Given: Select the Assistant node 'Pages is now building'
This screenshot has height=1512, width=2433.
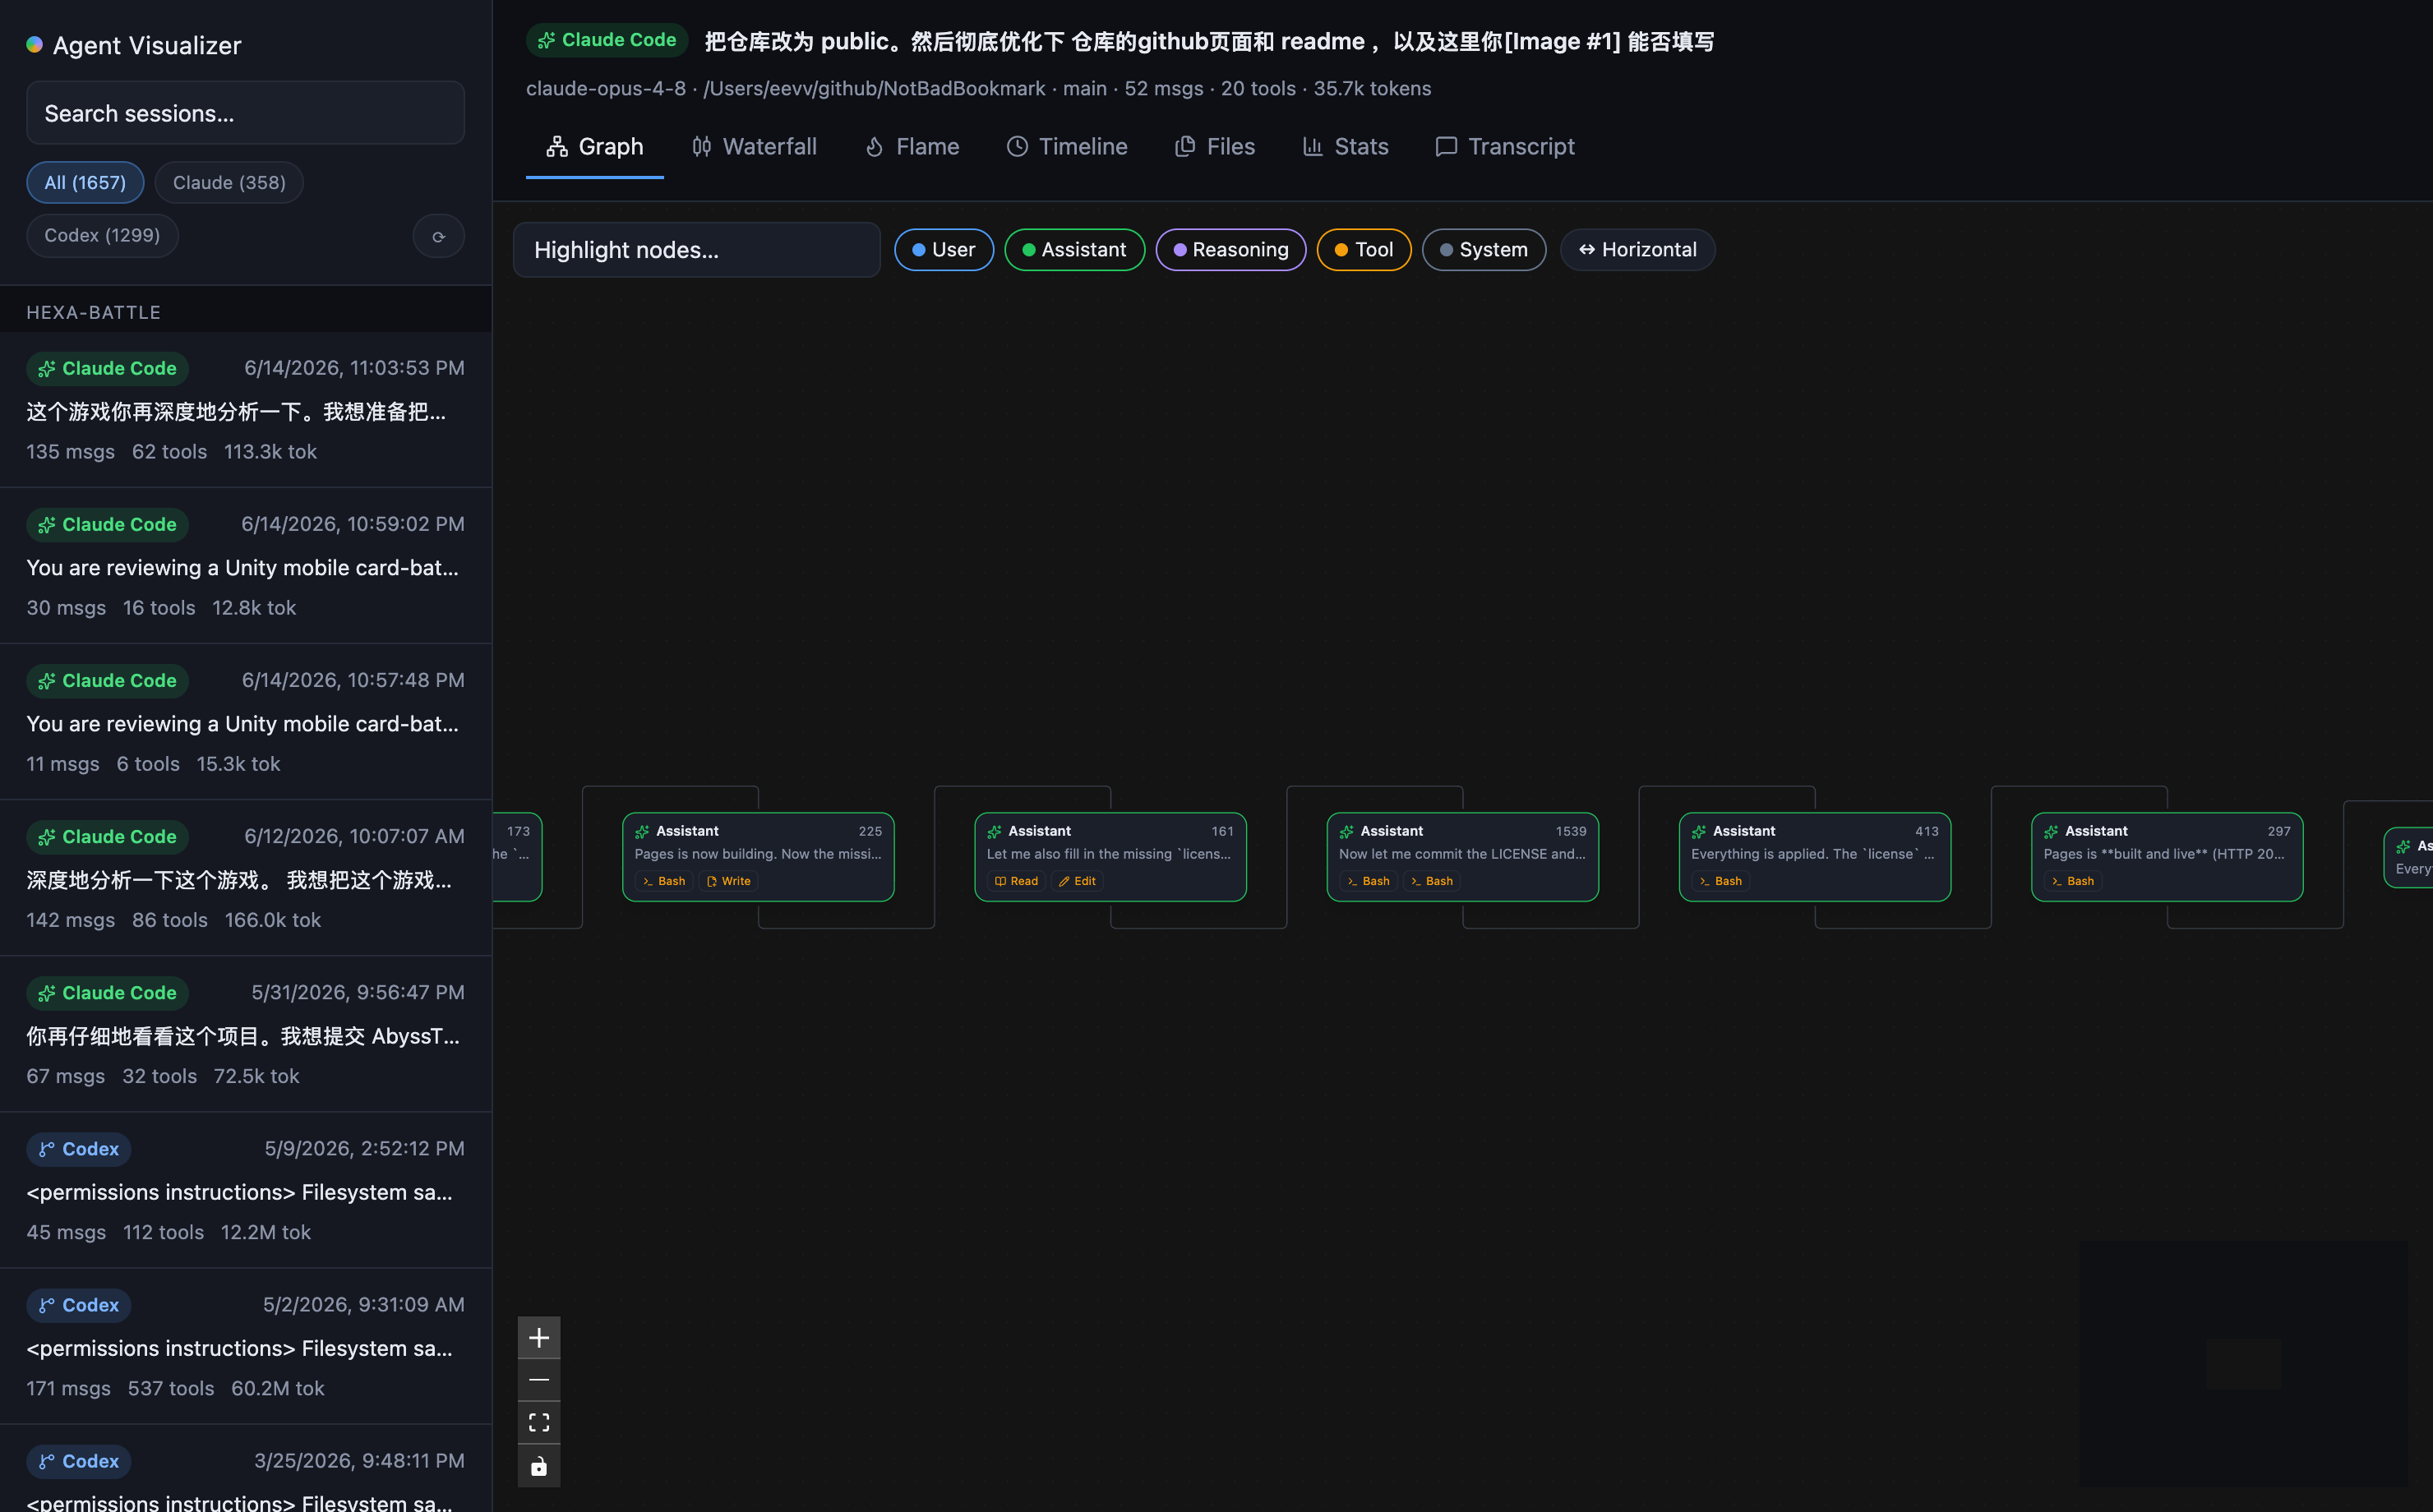Looking at the screenshot, I should [758, 857].
